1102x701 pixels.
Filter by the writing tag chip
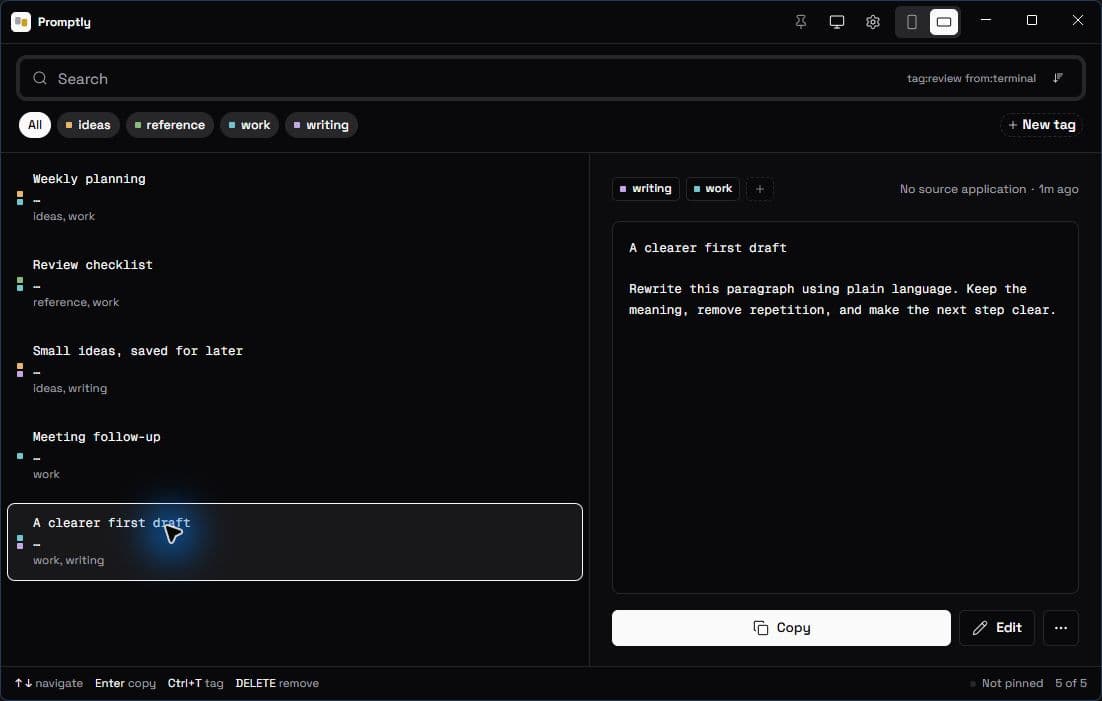pos(321,124)
